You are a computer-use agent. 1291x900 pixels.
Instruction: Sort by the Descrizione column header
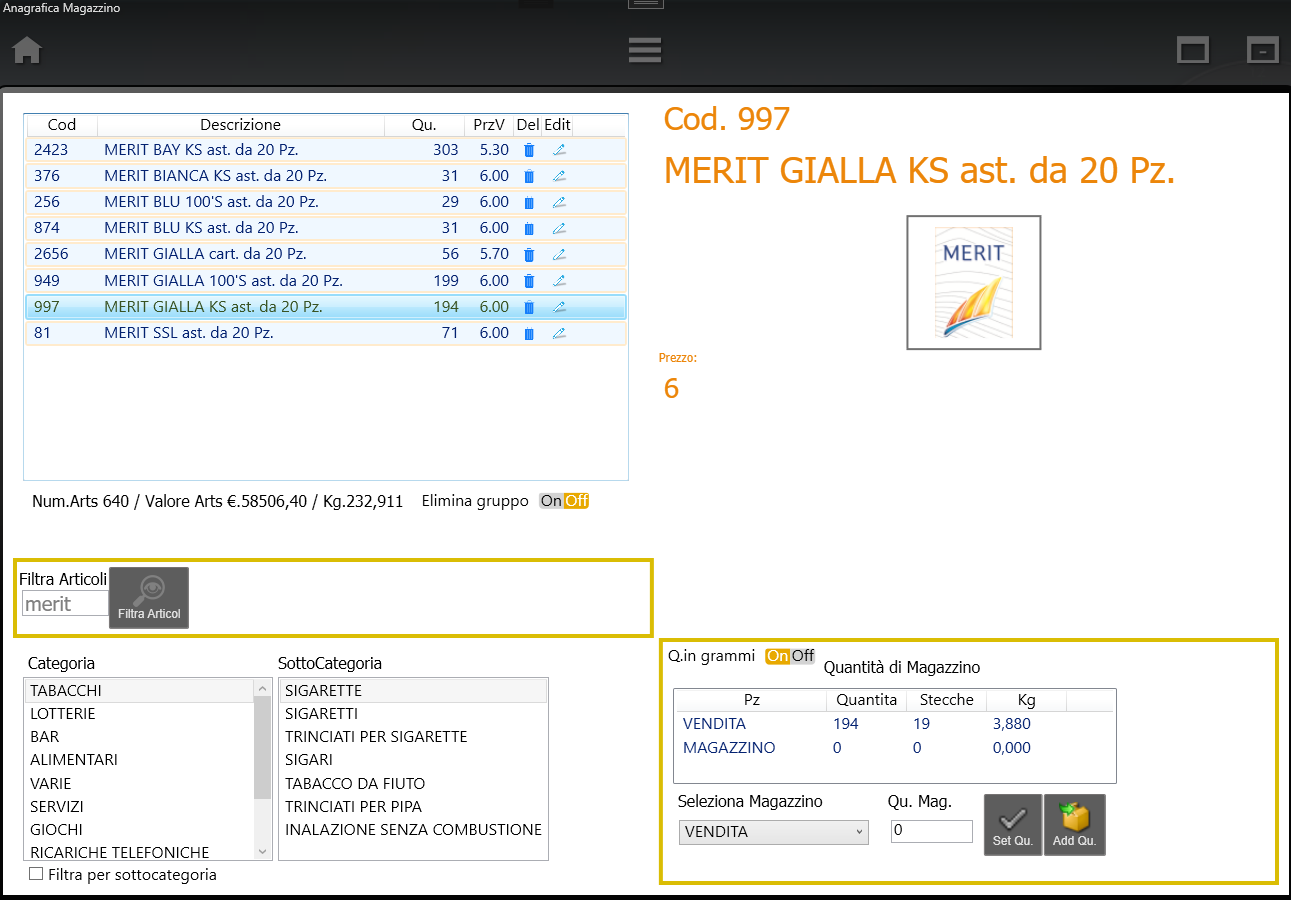point(241,125)
